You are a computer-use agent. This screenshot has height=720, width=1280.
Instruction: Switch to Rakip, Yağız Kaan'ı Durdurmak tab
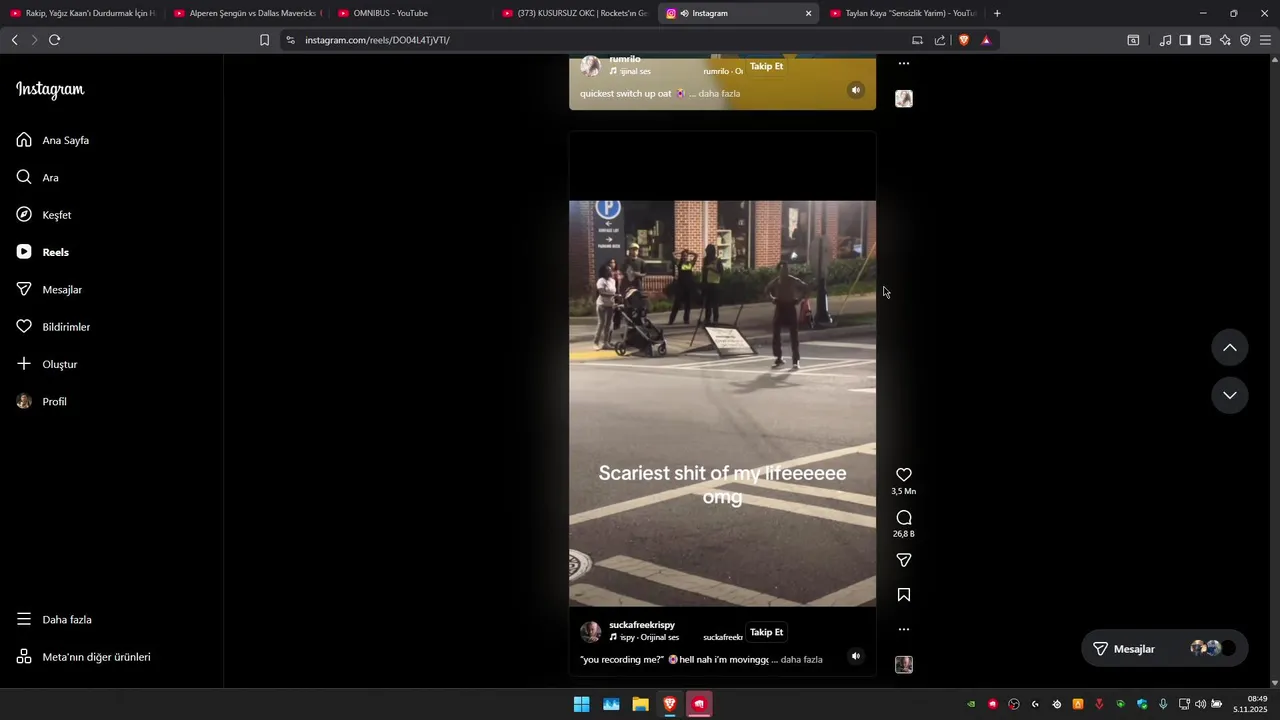click(83, 13)
